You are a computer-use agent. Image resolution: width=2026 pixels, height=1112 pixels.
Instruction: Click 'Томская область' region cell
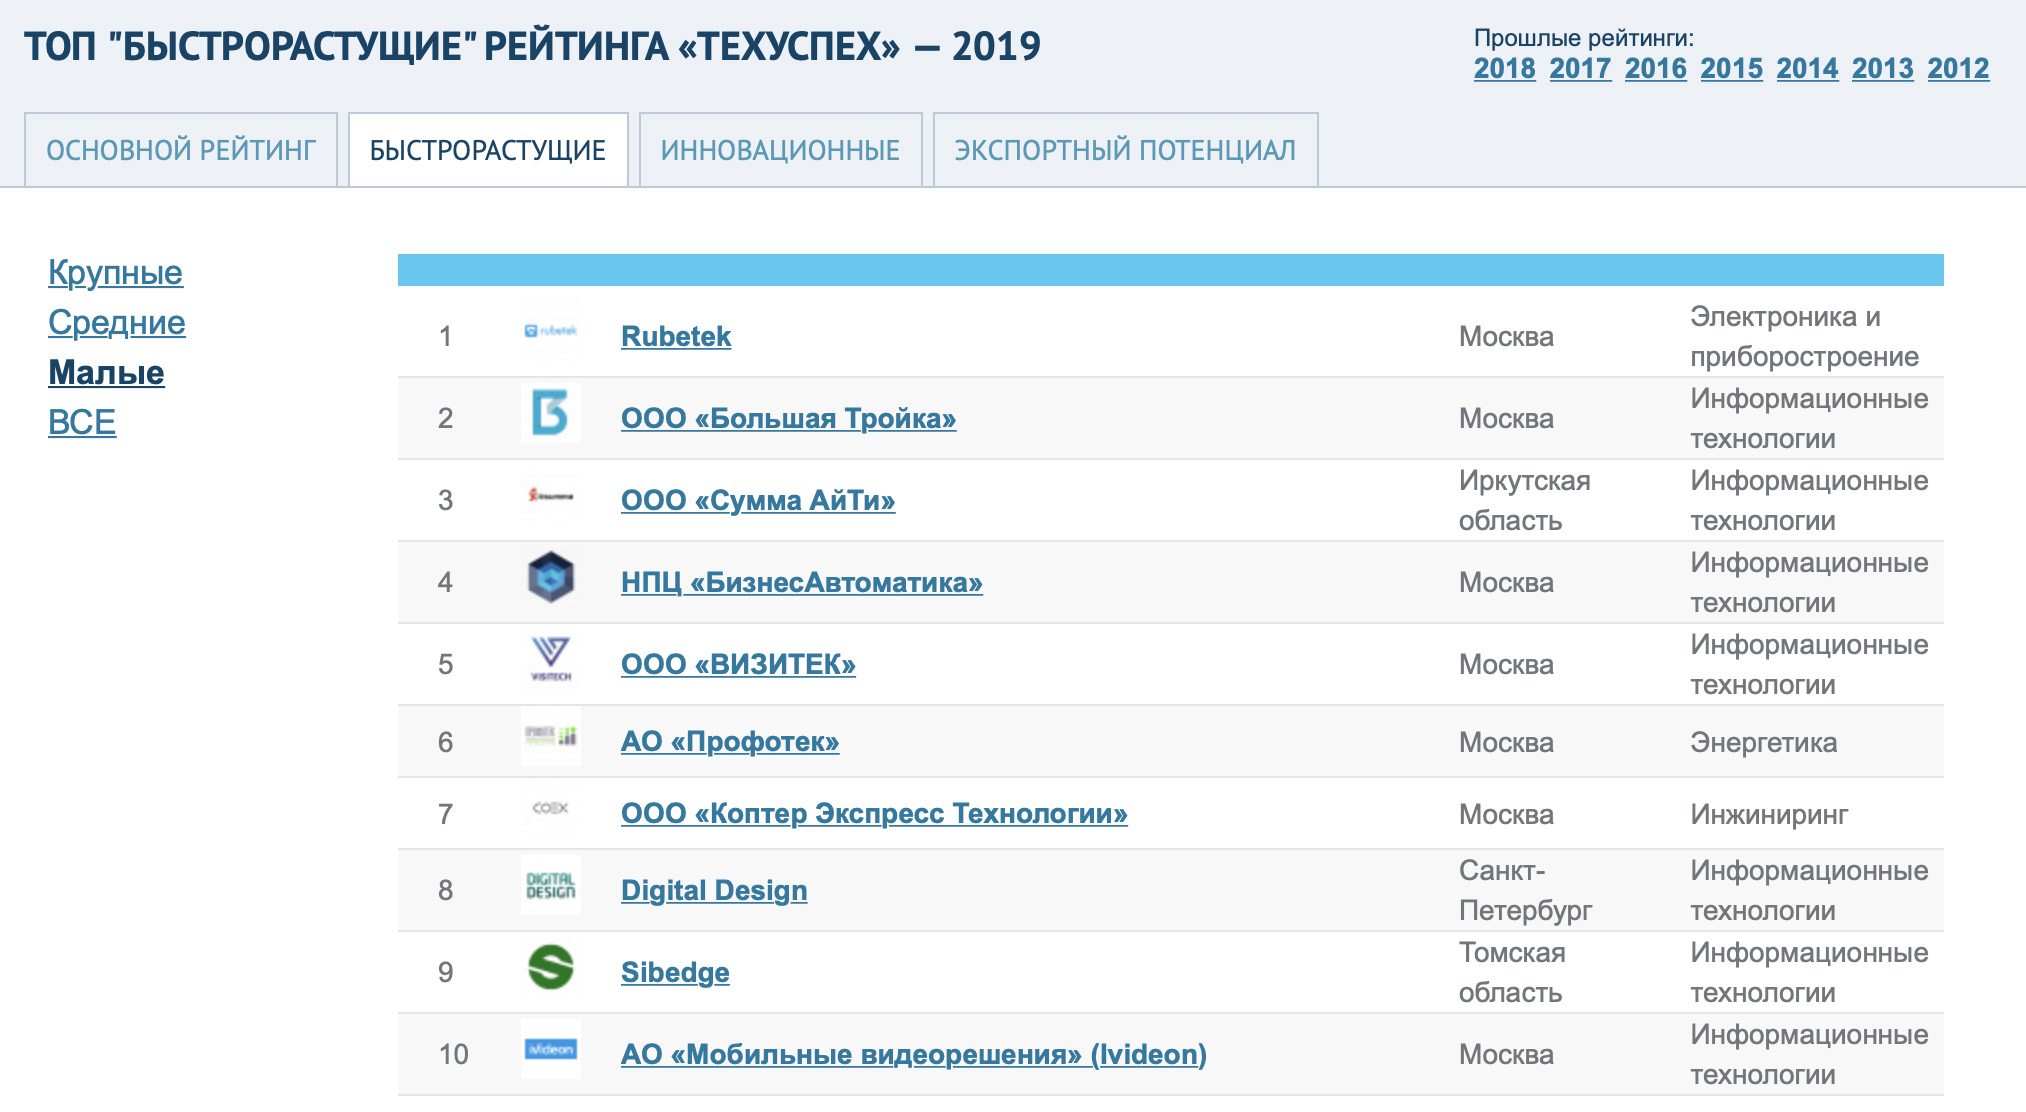(x=1512, y=972)
